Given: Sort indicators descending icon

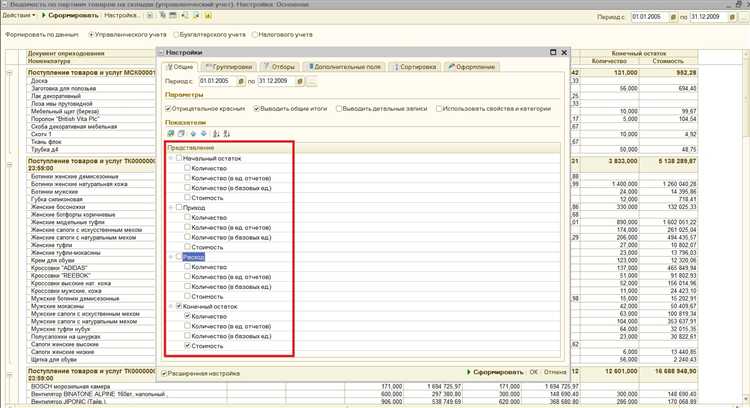Looking at the screenshot, I should click(227, 134).
